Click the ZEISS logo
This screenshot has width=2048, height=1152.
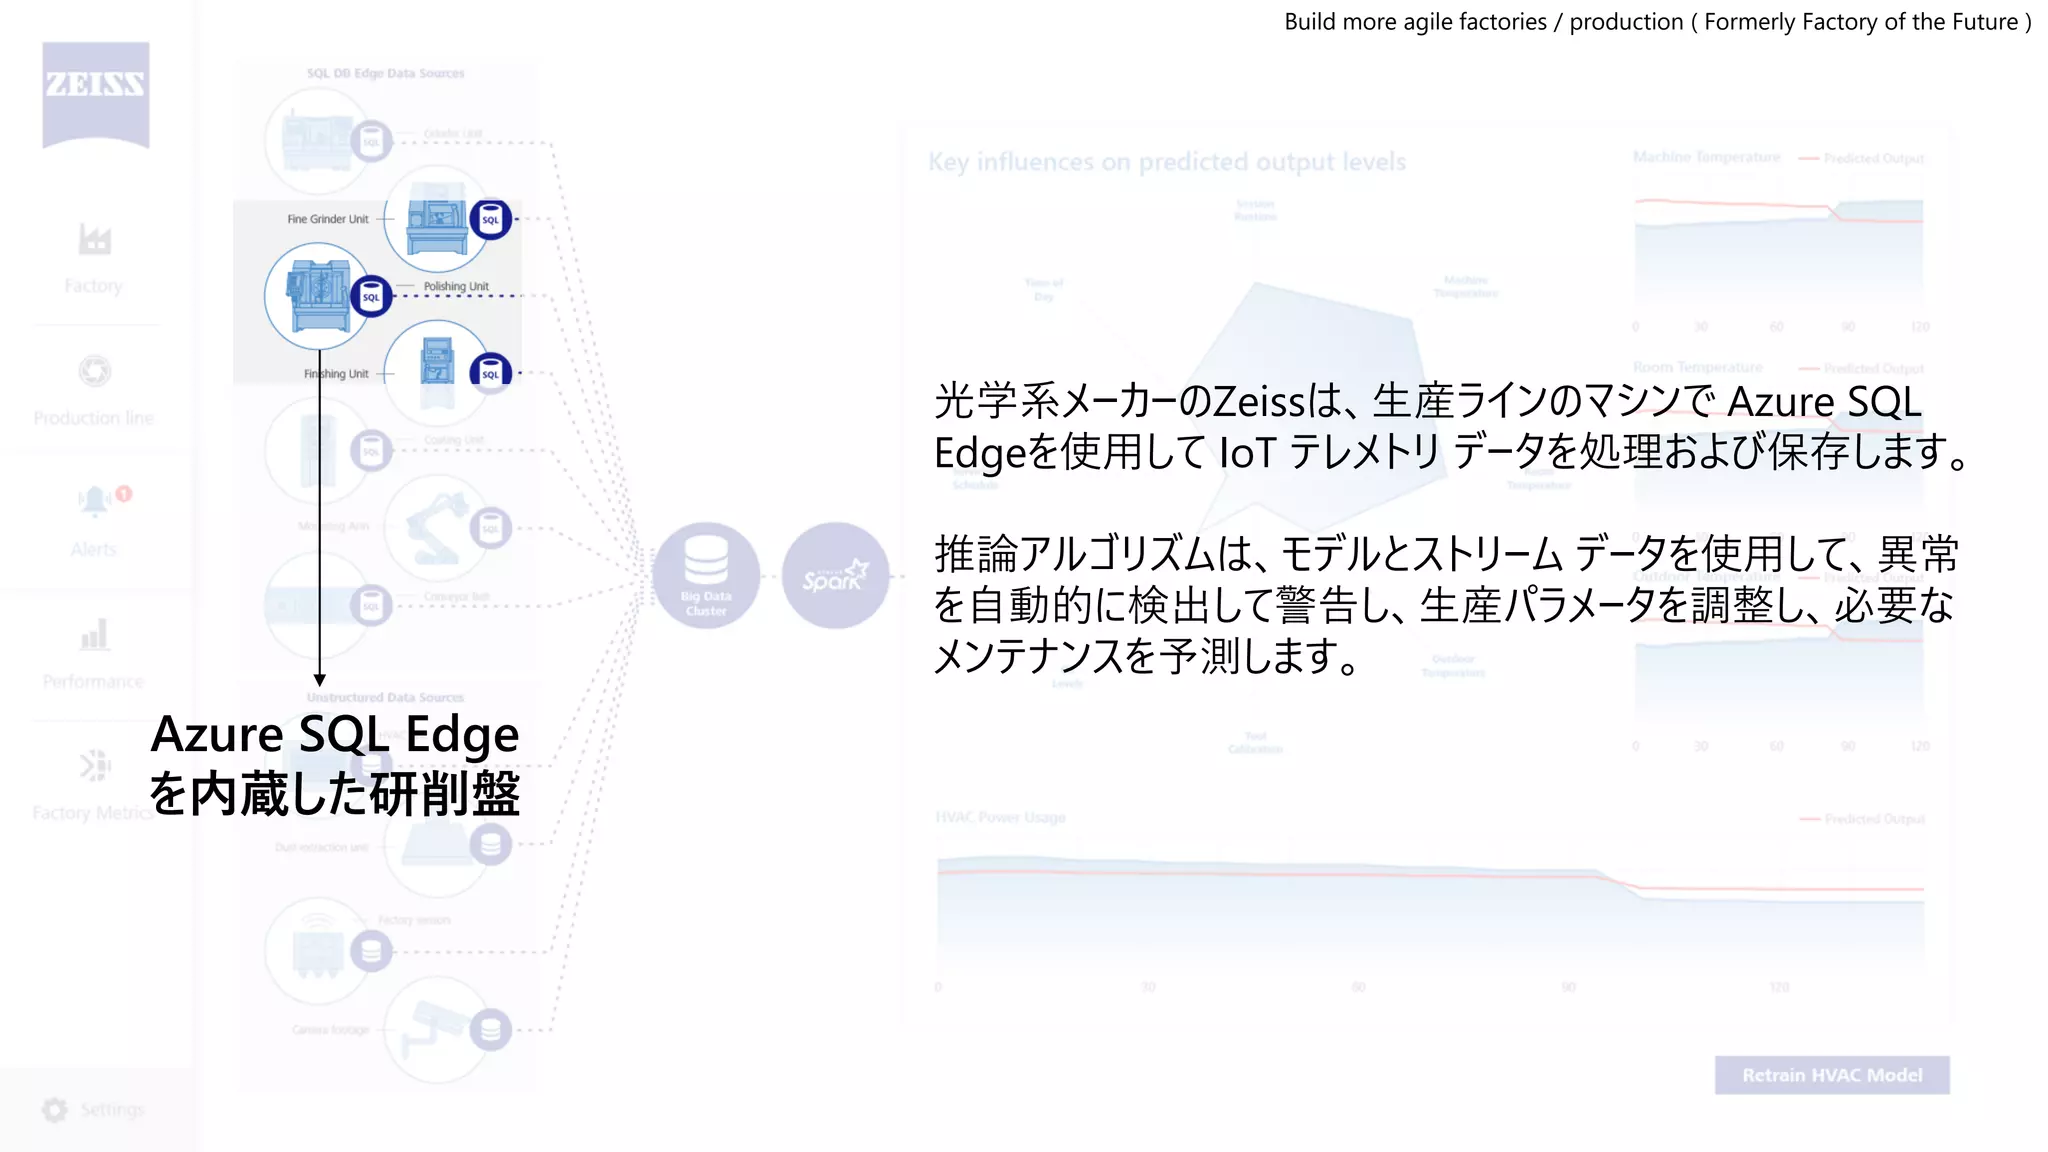[x=96, y=95]
